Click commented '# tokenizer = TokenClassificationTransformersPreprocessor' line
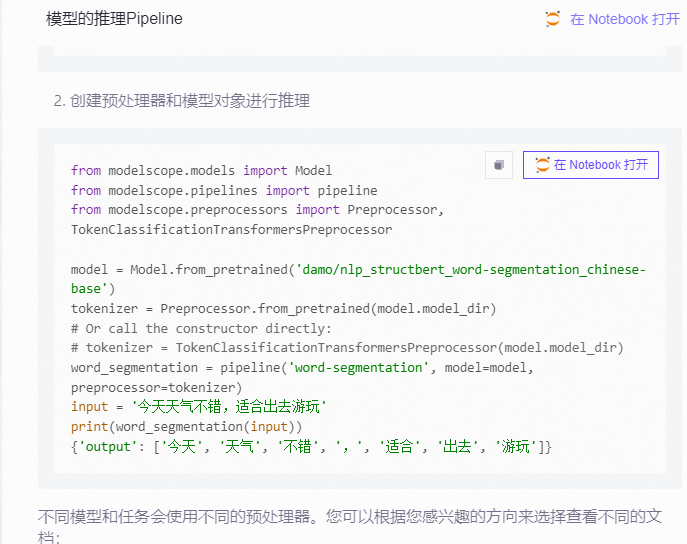The height and width of the screenshot is (544, 687). [x=347, y=348]
